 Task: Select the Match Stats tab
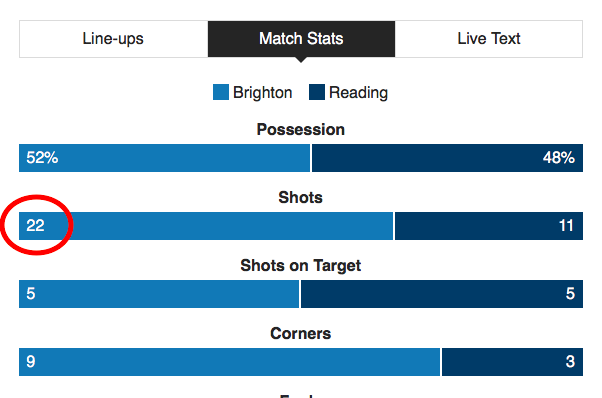(301, 39)
